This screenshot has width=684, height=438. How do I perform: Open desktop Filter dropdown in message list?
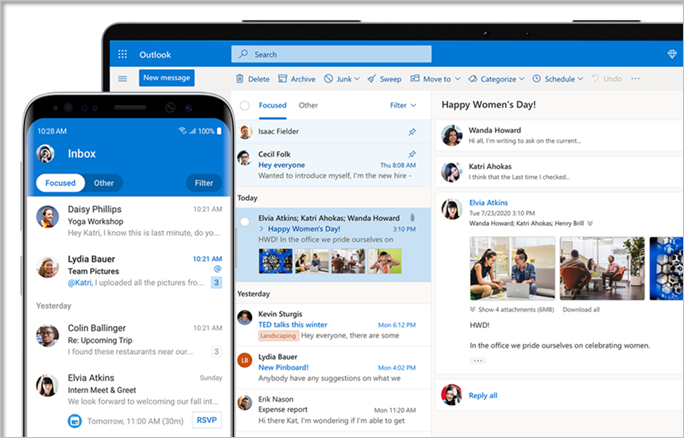[403, 105]
